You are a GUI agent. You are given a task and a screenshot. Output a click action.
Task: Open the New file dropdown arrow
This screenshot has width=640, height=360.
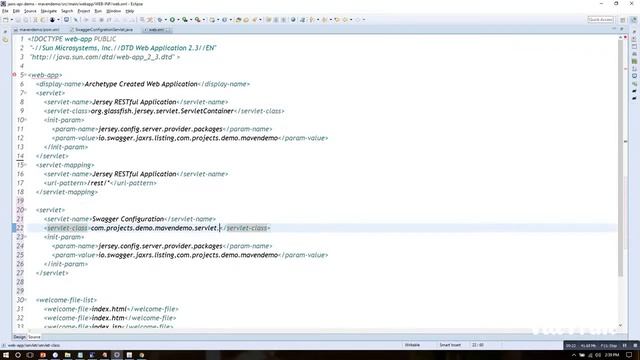click(11, 20)
